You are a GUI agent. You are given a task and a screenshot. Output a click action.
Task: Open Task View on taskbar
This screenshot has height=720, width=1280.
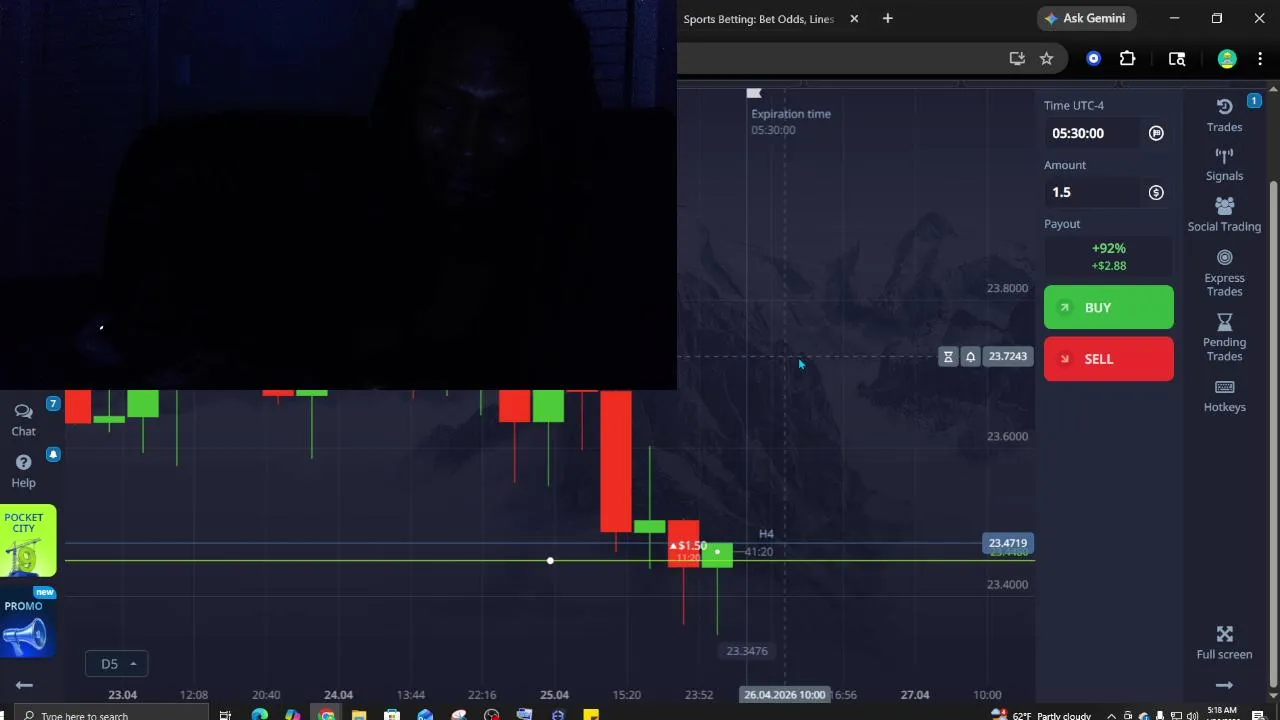[225, 714]
